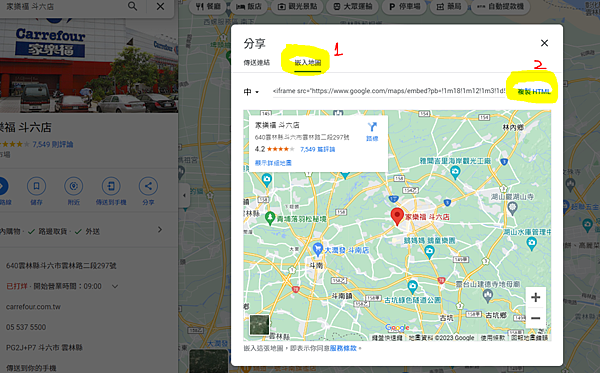Click the search magnifier icon
This screenshot has height=373, width=600.
132,7
